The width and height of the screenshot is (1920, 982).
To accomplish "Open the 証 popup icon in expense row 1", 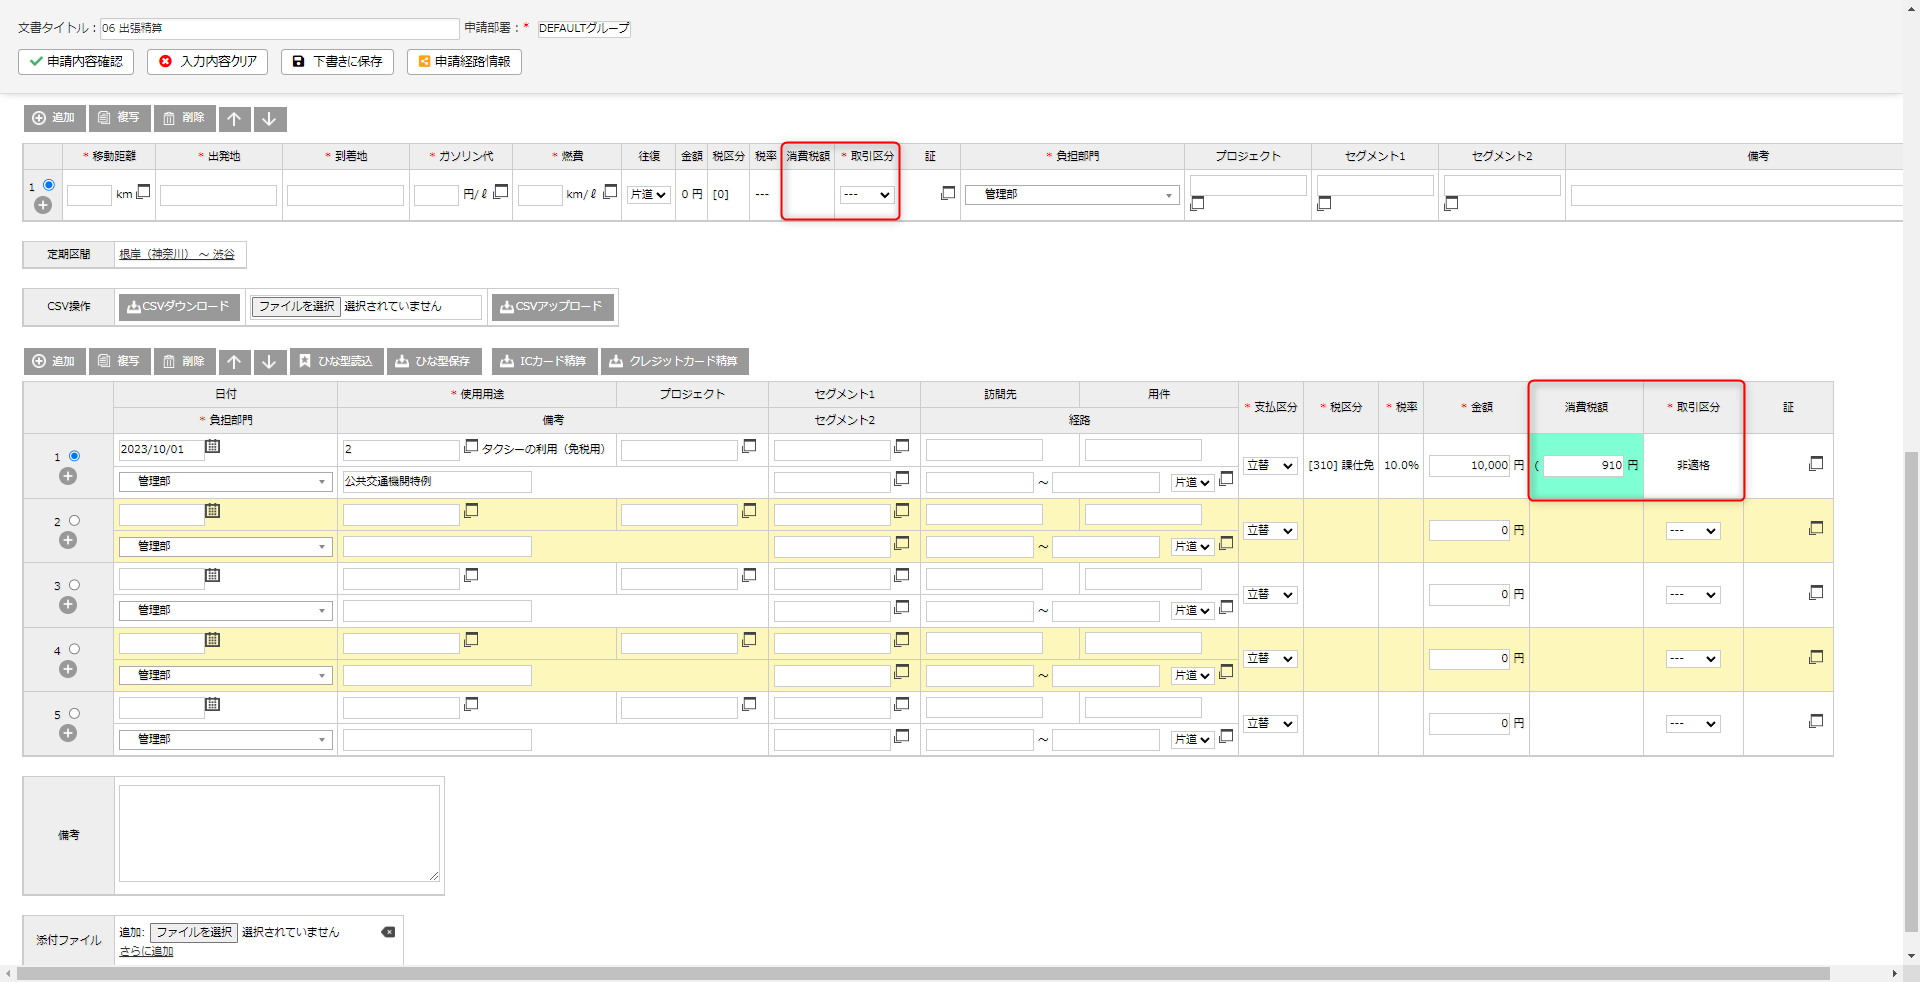I will (1816, 464).
